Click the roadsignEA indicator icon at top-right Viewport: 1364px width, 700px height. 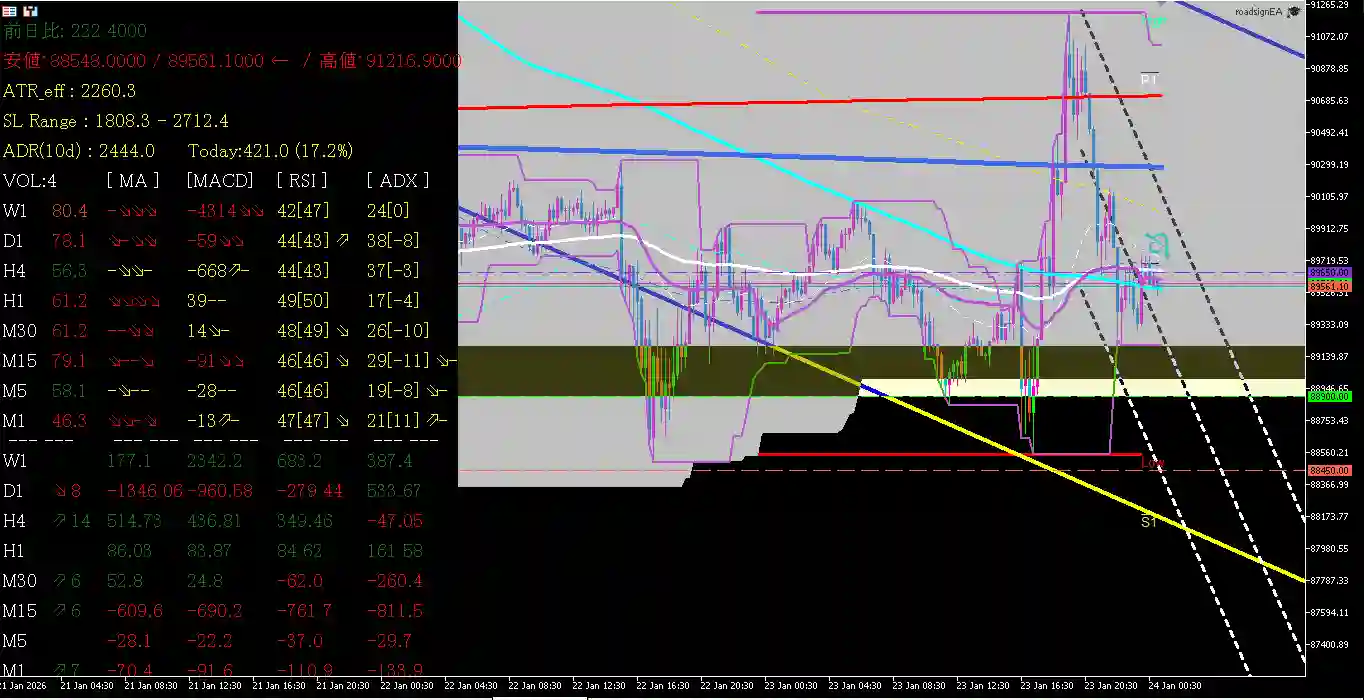point(1293,11)
